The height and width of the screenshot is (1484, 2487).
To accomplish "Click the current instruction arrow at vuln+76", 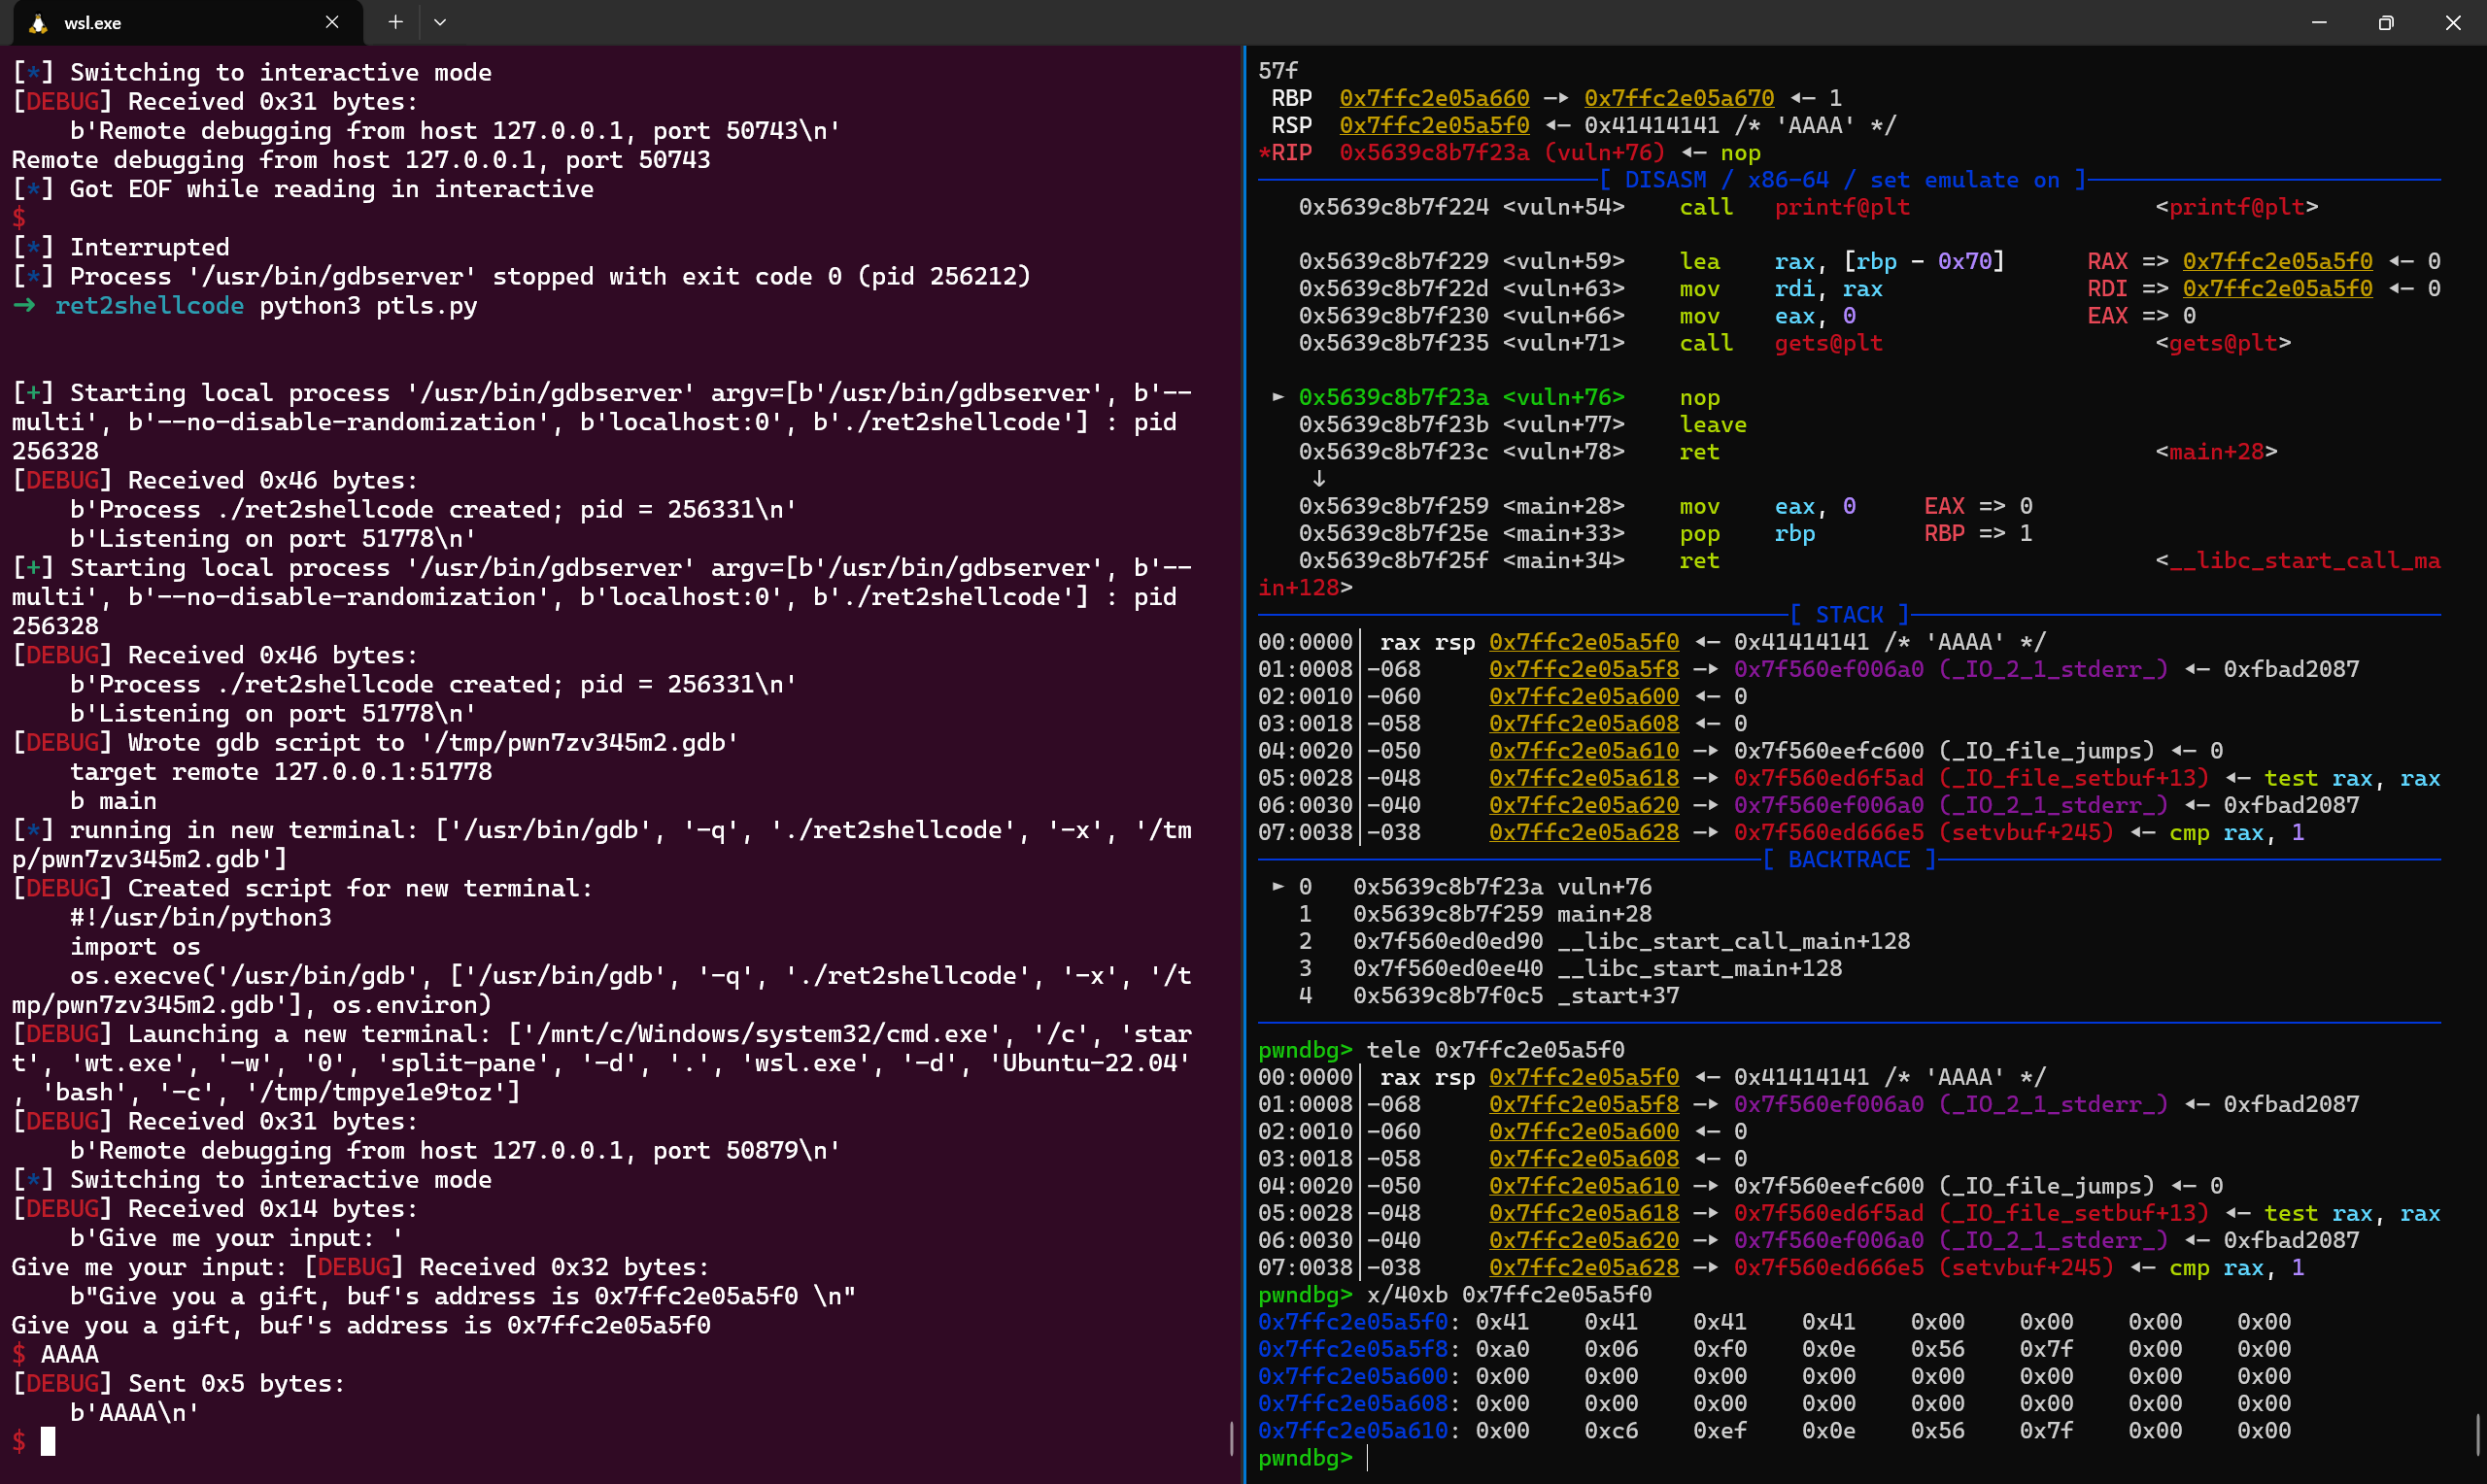I will pyautogui.click(x=1278, y=397).
